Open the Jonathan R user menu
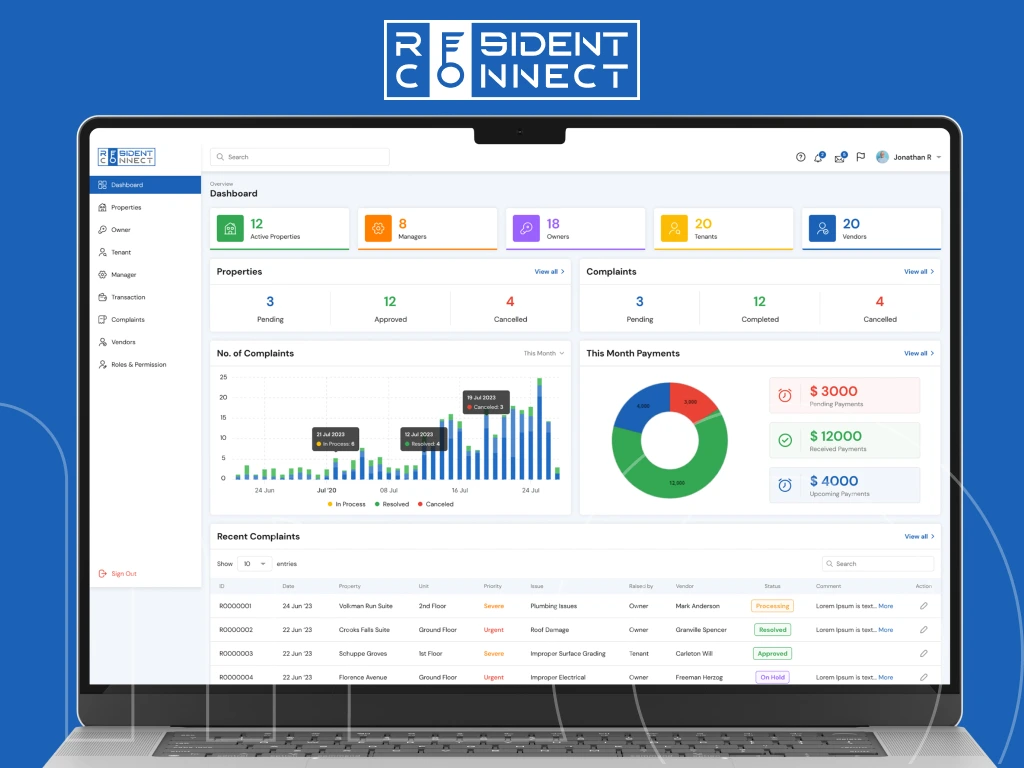The height and width of the screenshot is (768, 1024). pyautogui.click(x=909, y=157)
